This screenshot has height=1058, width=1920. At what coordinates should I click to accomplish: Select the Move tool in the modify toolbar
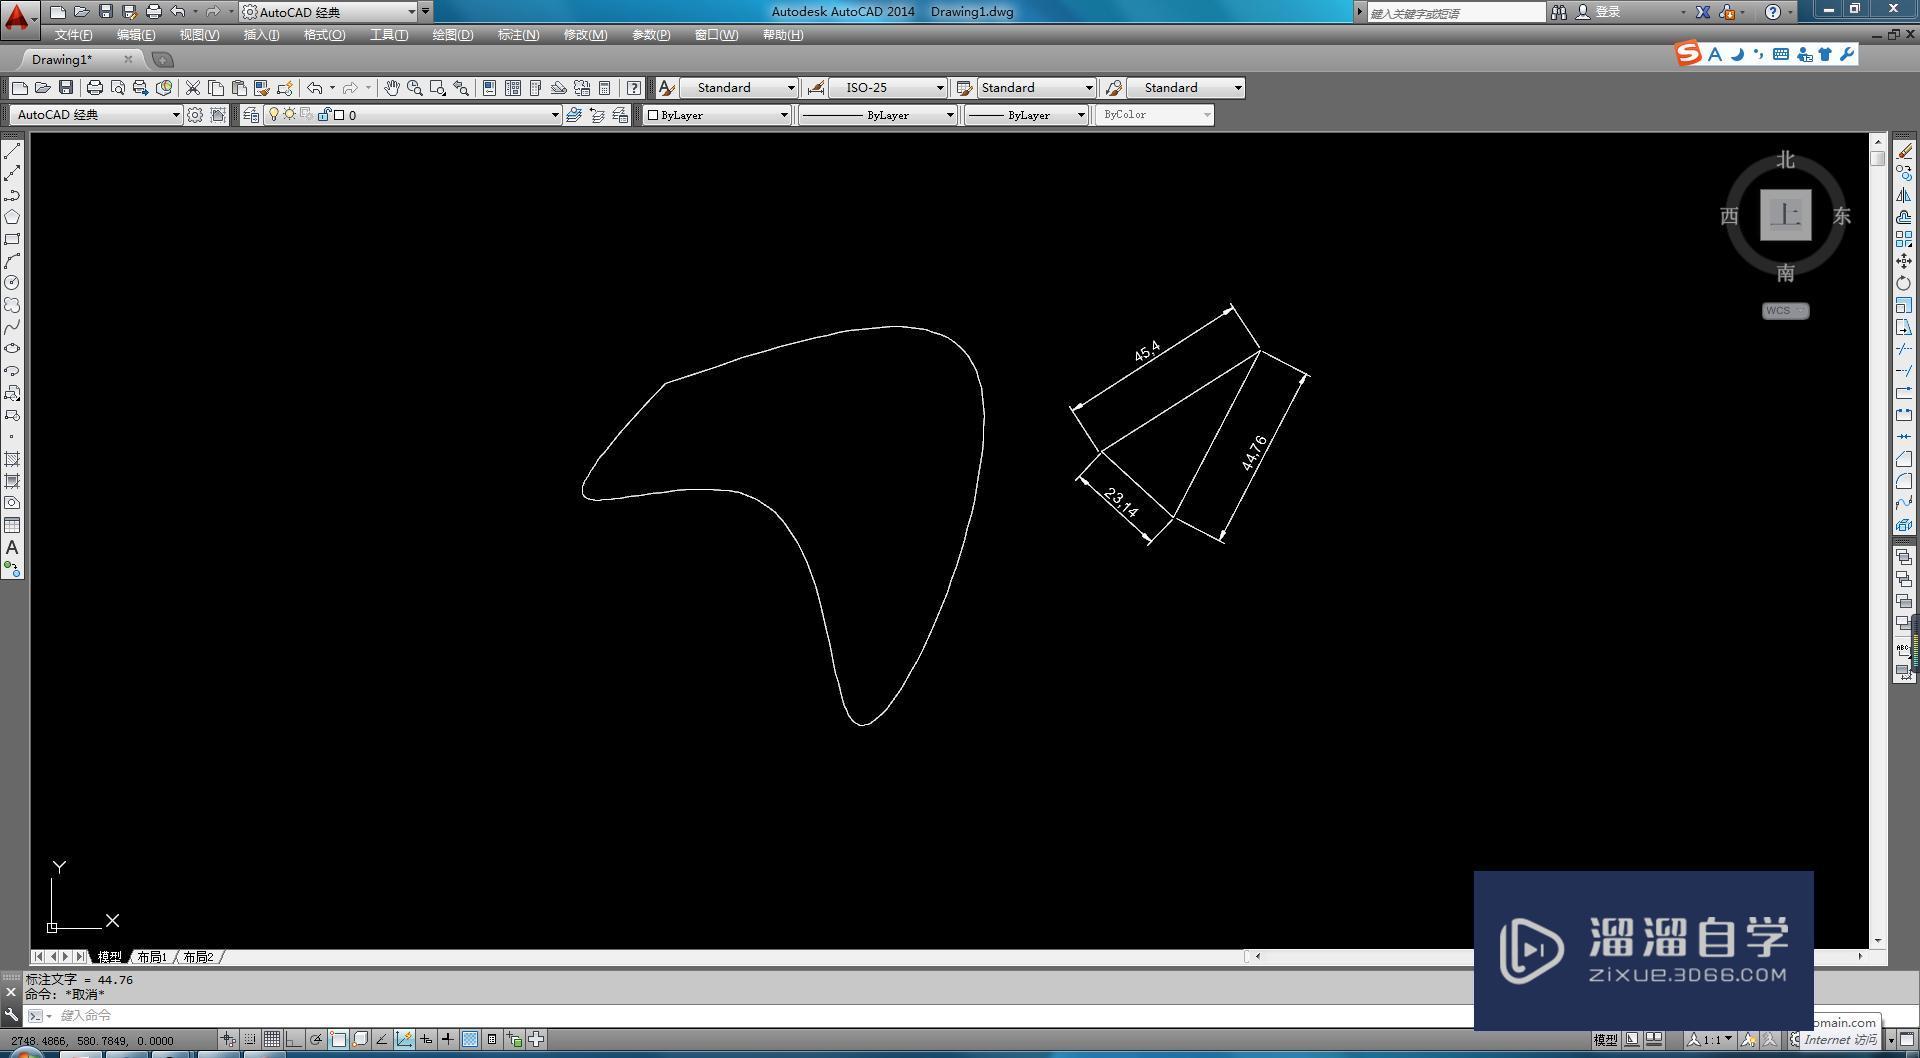tap(1904, 261)
